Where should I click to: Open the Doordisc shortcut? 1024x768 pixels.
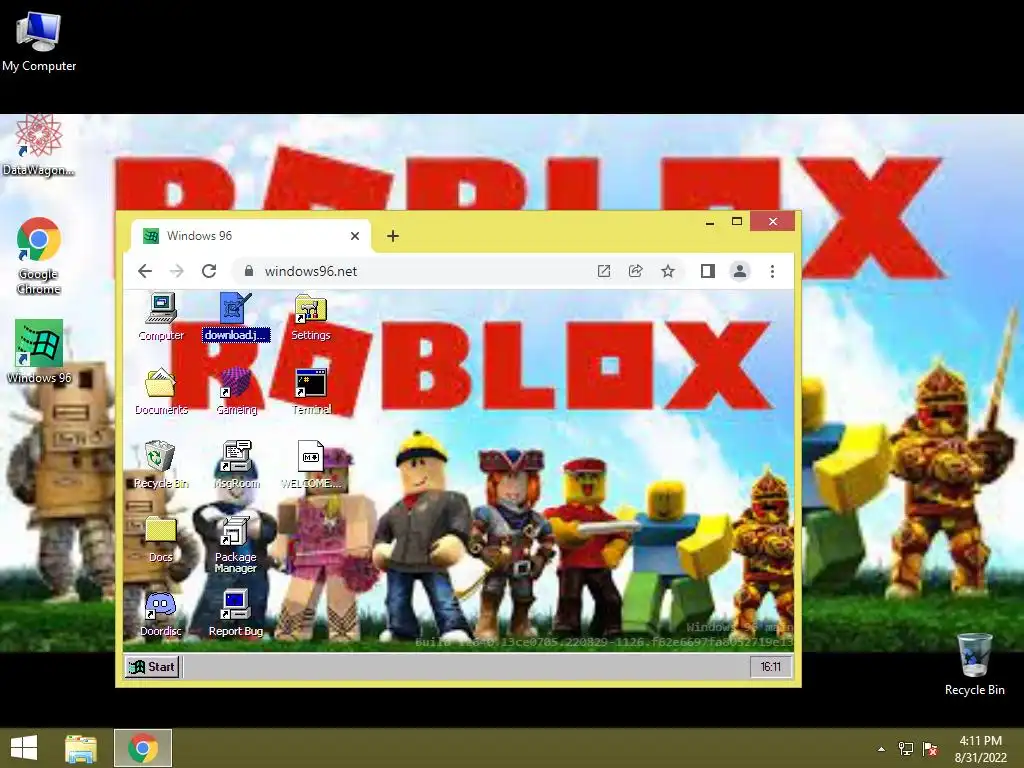point(161,614)
